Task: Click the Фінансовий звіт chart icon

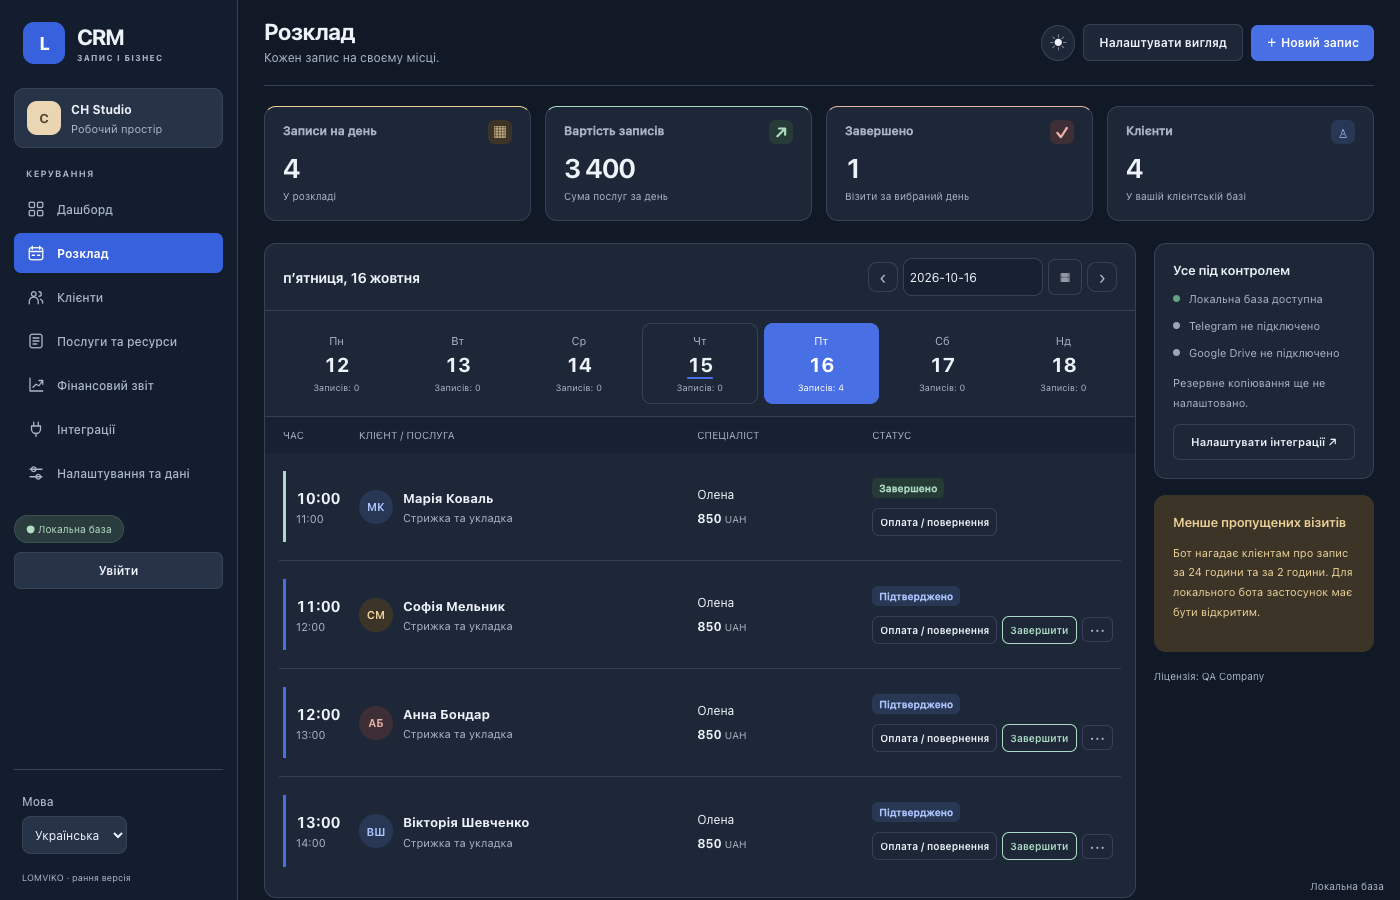Action: [x=36, y=385]
